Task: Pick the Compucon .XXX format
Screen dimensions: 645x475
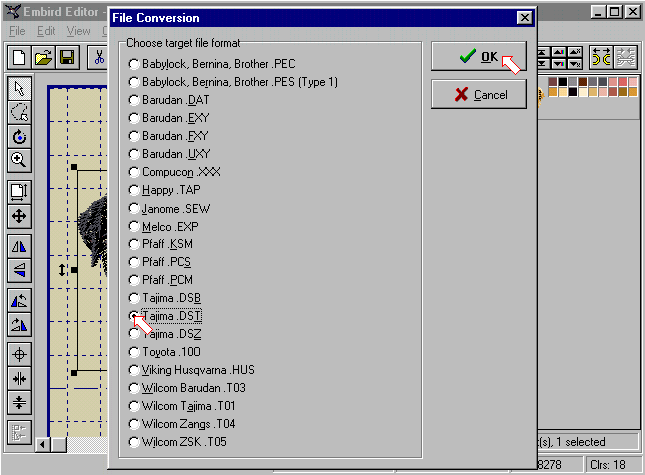Action: [174, 172]
